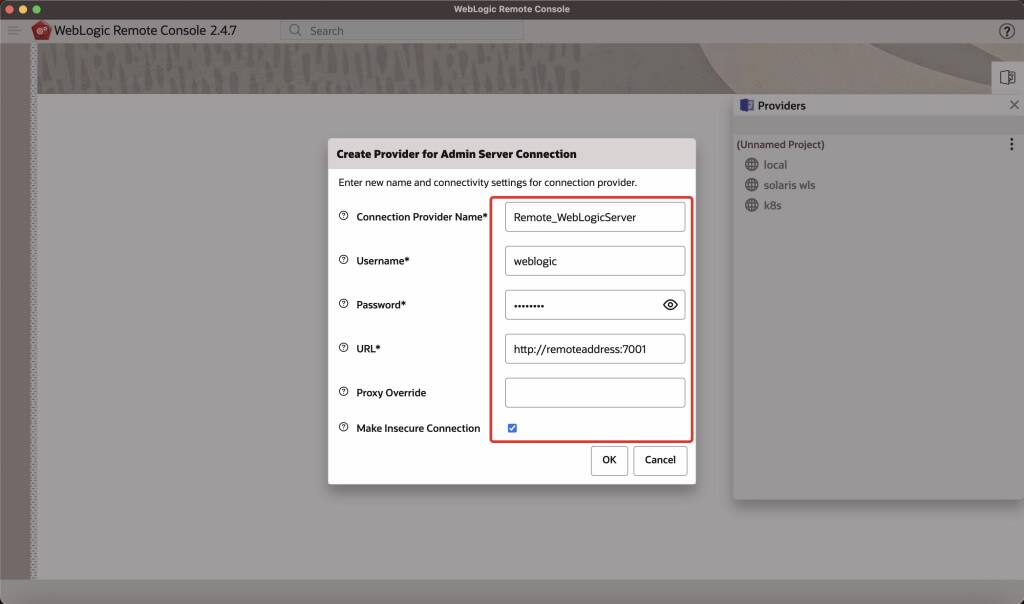Click the Proxy Override text field
Image resolution: width=1024 pixels, height=604 pixels.
[595, 392]
